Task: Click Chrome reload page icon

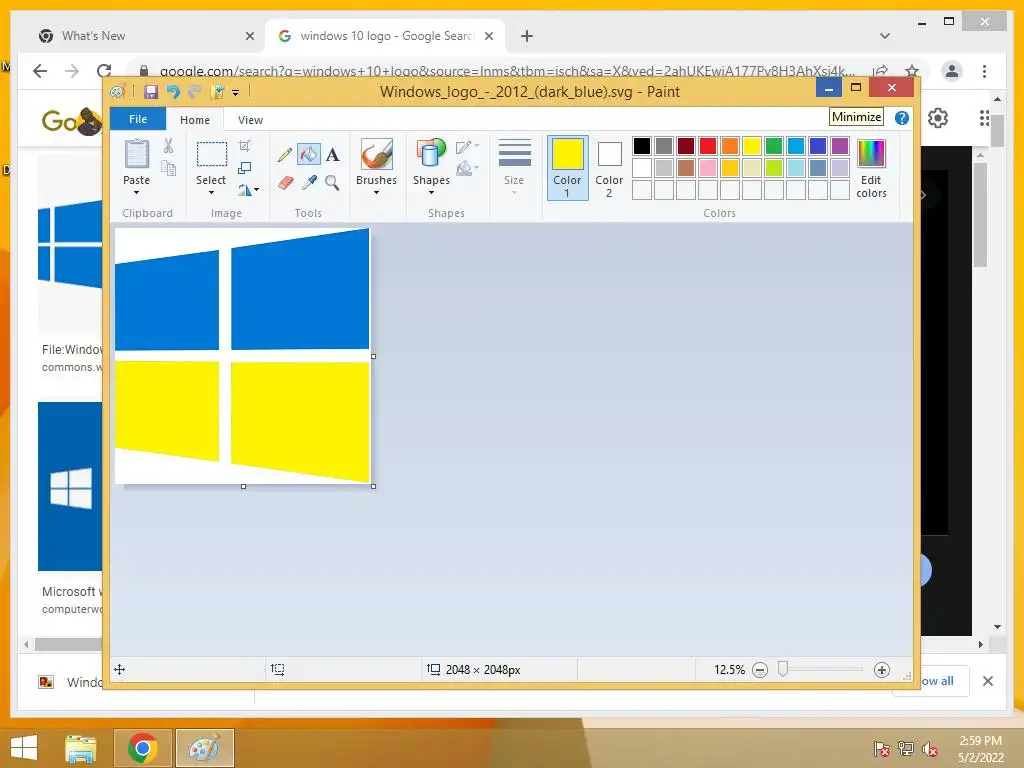Action: [x=104, y=71]
